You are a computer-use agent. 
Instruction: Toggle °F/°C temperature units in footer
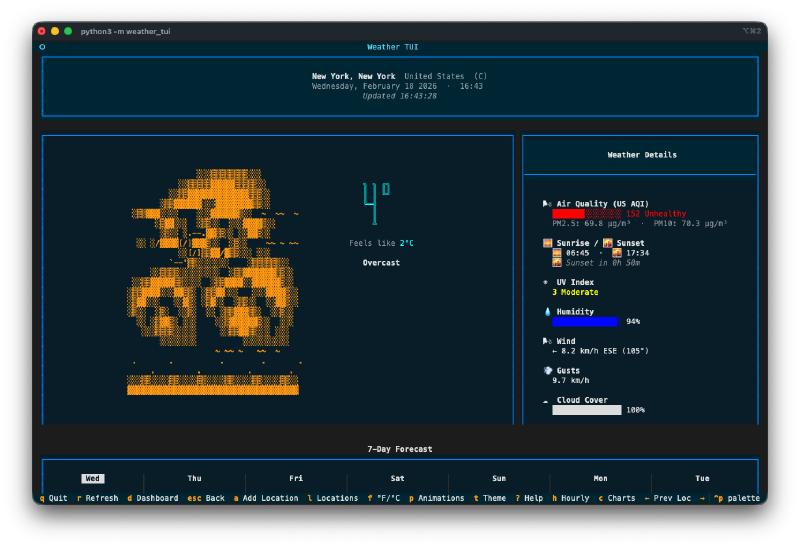pyautogui.click(x=383, y=498)
